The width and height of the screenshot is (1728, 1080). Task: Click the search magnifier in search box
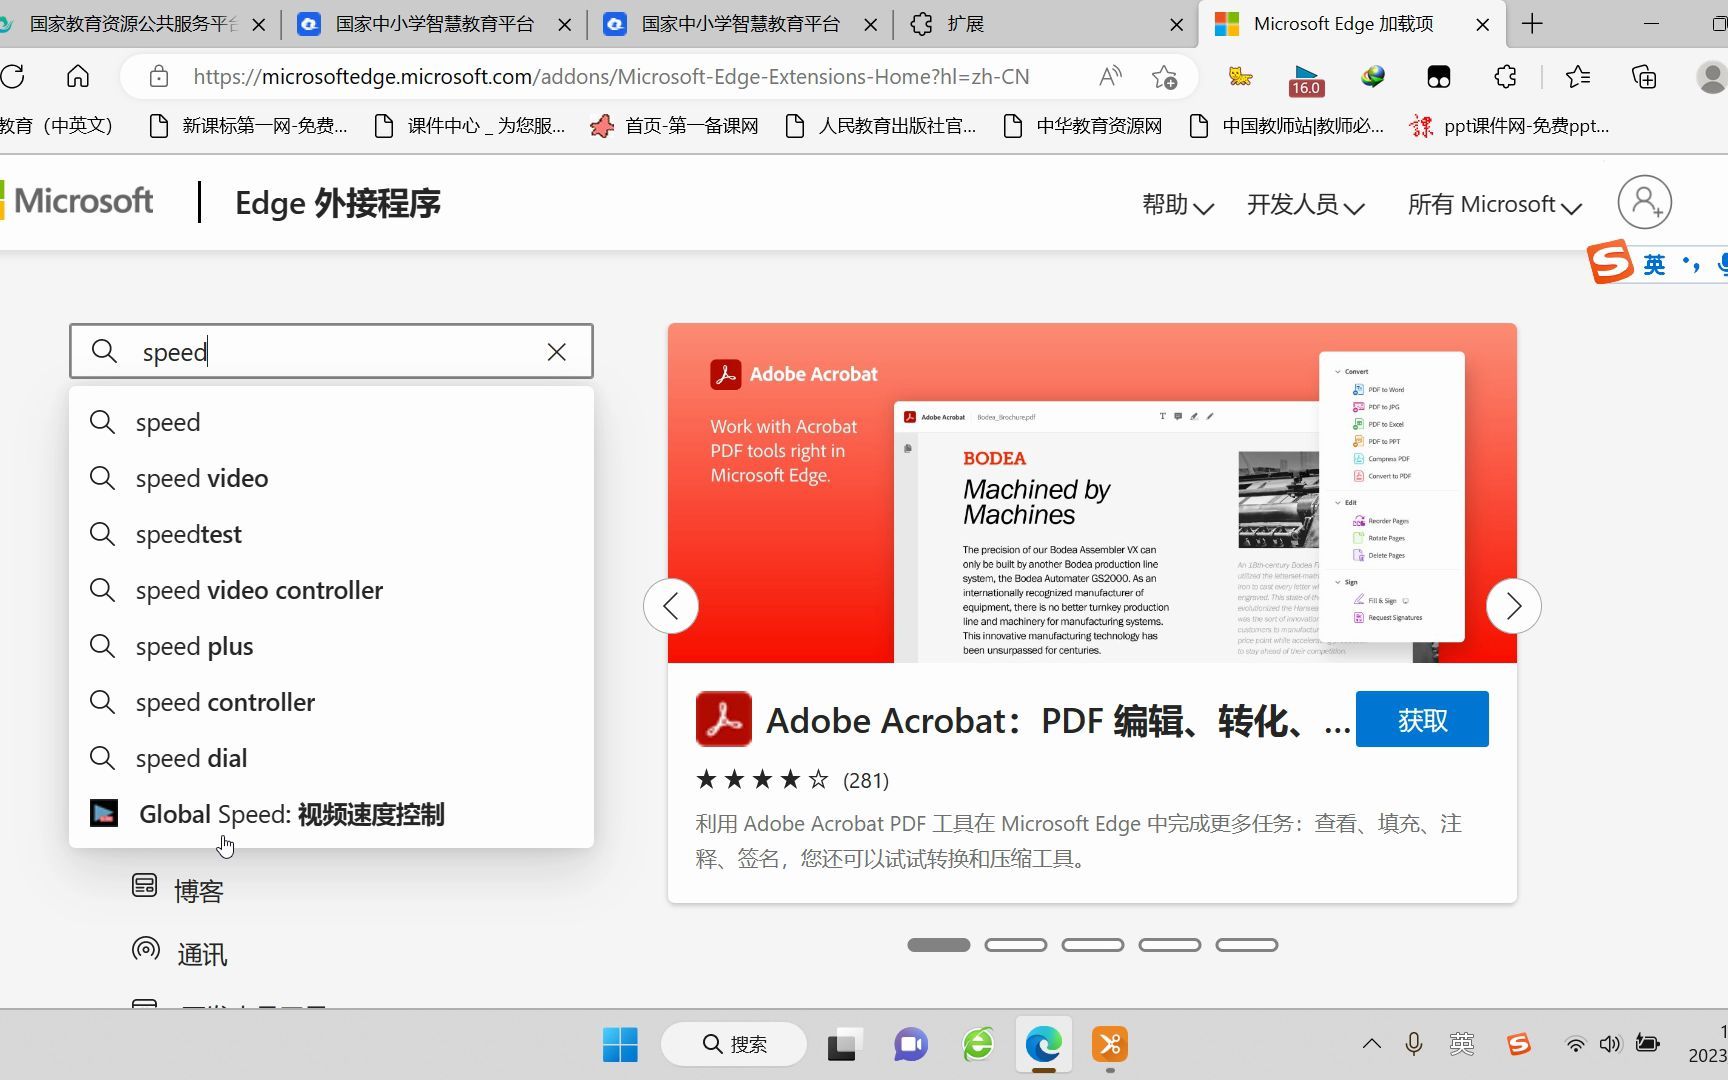[104, 351]
